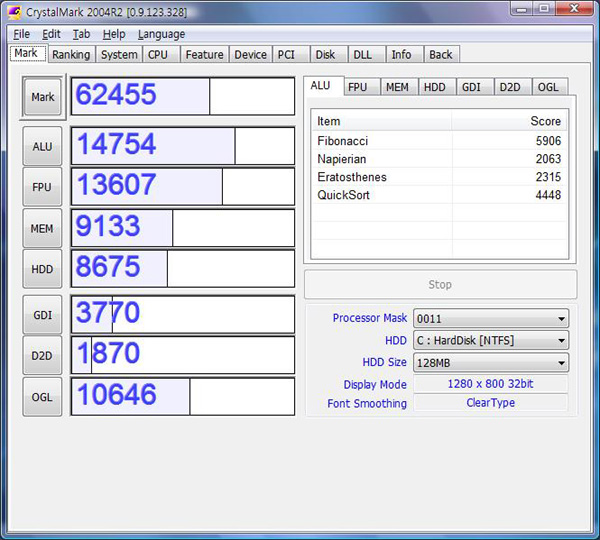Switch to the Disk tab

coord(328,54)
